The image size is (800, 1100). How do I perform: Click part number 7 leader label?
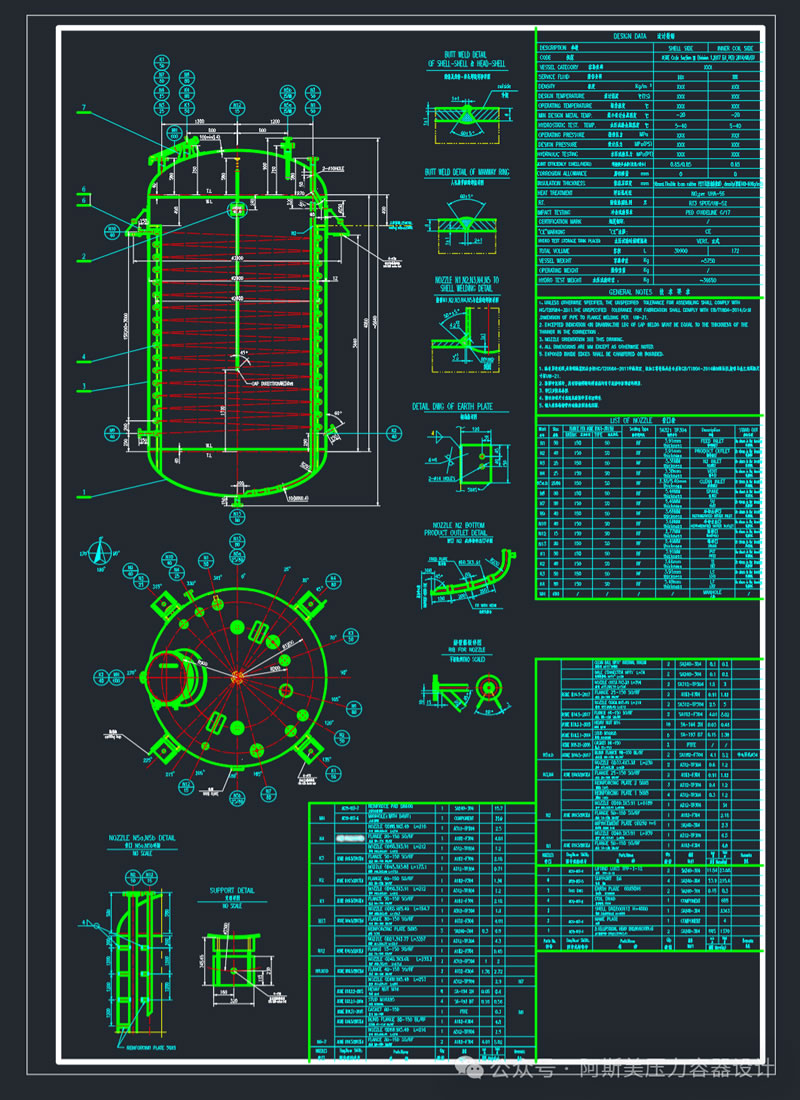pos(85,107)
